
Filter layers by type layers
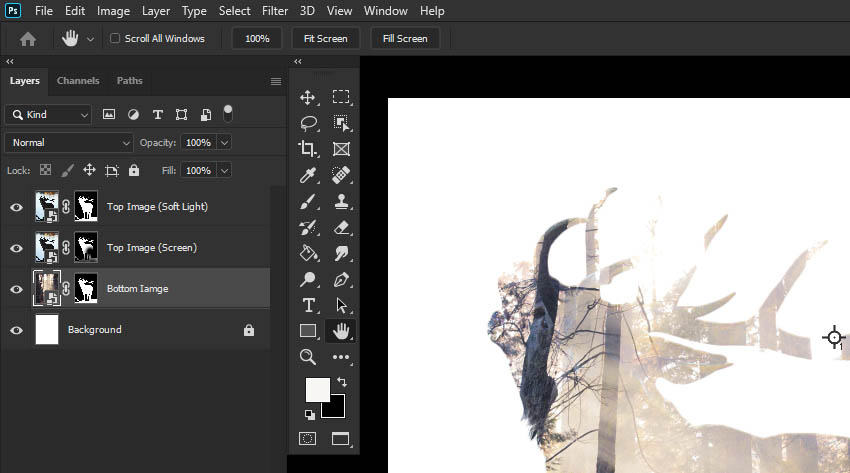tap(158, 114)
